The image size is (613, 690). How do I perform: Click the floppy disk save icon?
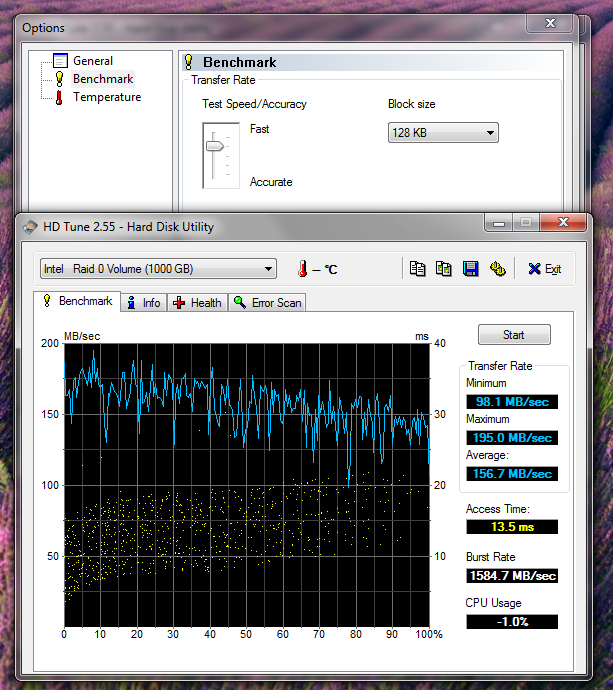(471, 269)
